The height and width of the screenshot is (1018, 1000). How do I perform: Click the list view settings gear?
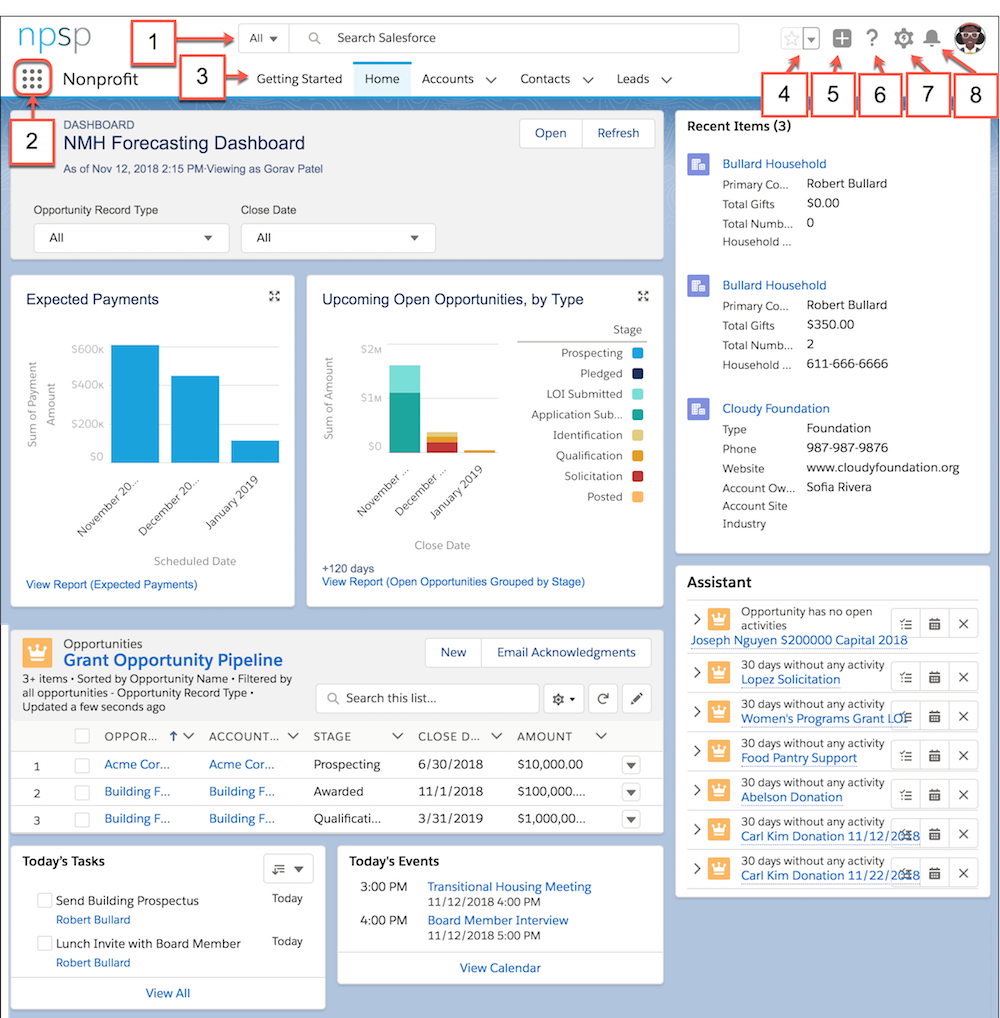563,699
